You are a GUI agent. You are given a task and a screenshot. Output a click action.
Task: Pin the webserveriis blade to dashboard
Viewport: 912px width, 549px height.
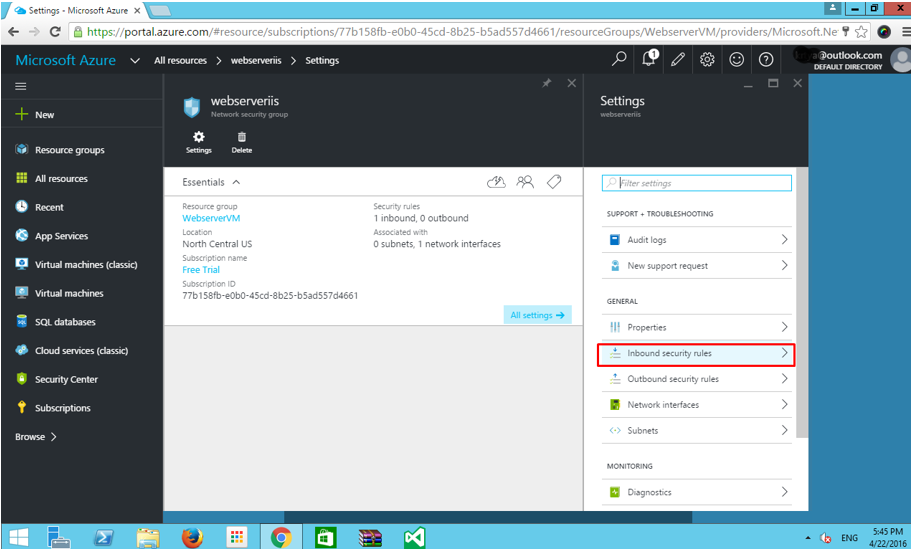coord(547,83)
